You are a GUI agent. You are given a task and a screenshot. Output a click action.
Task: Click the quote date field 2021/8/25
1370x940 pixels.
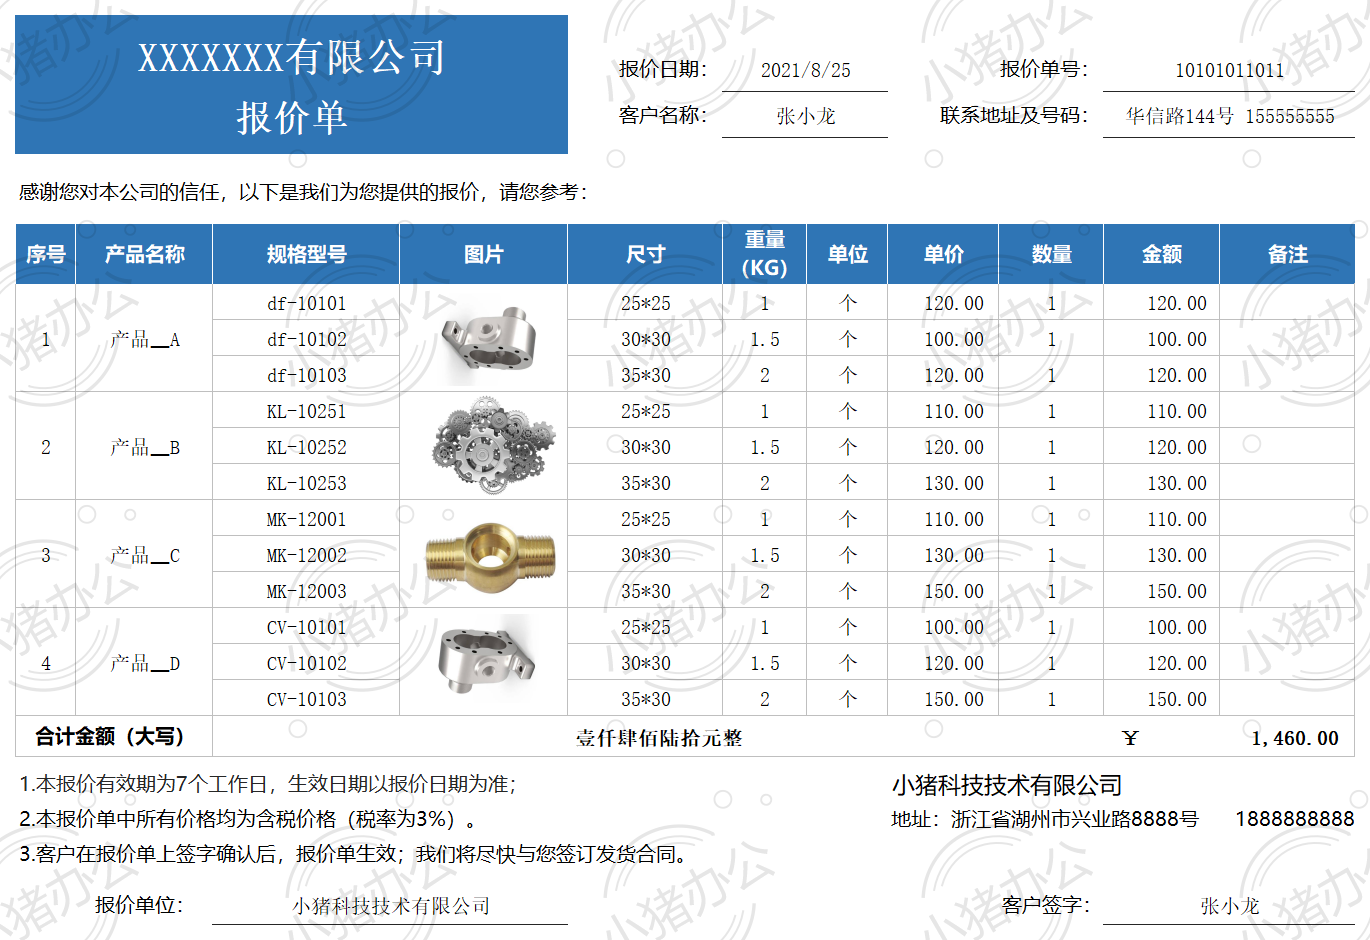pos(805,70)
